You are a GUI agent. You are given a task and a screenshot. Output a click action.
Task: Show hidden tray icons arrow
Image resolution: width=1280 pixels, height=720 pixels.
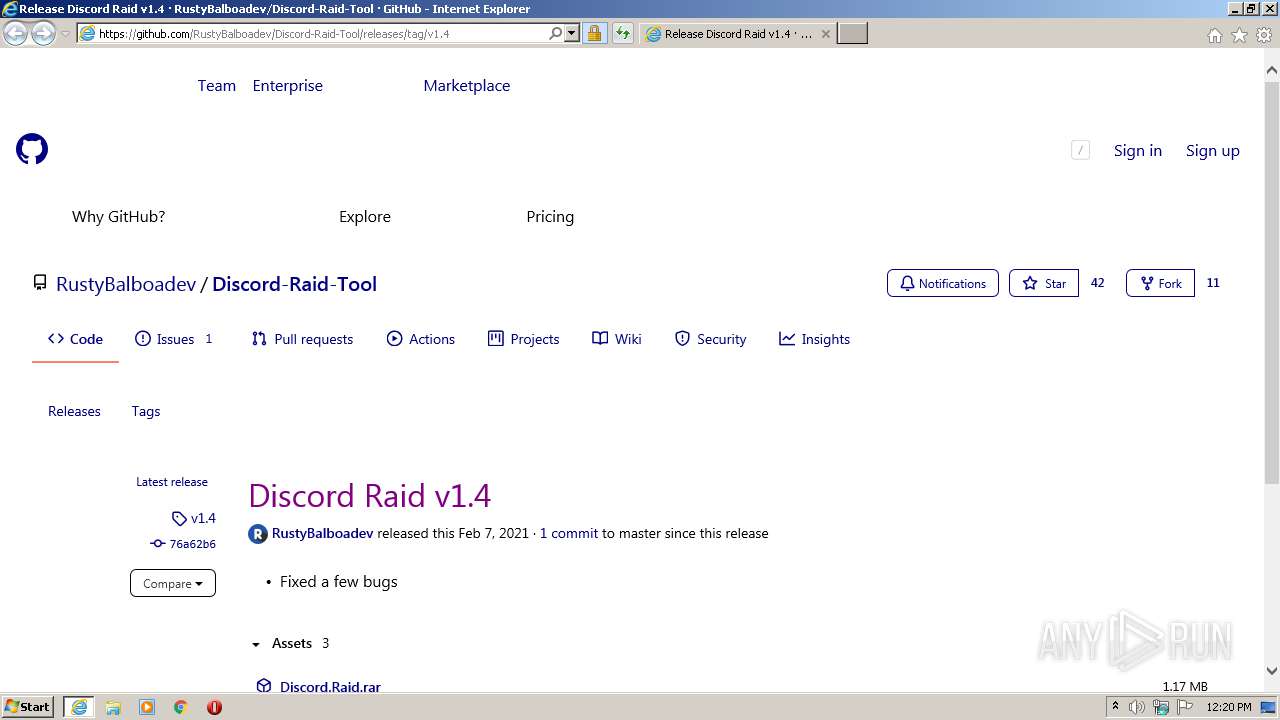[1115, 707]
